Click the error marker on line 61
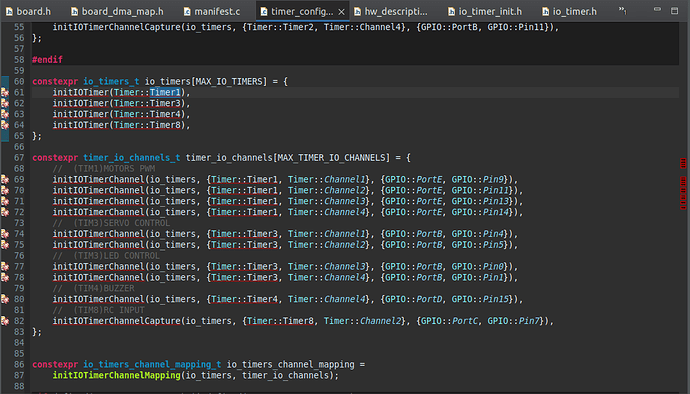This screenshot has height=394, width=690. 5,92
